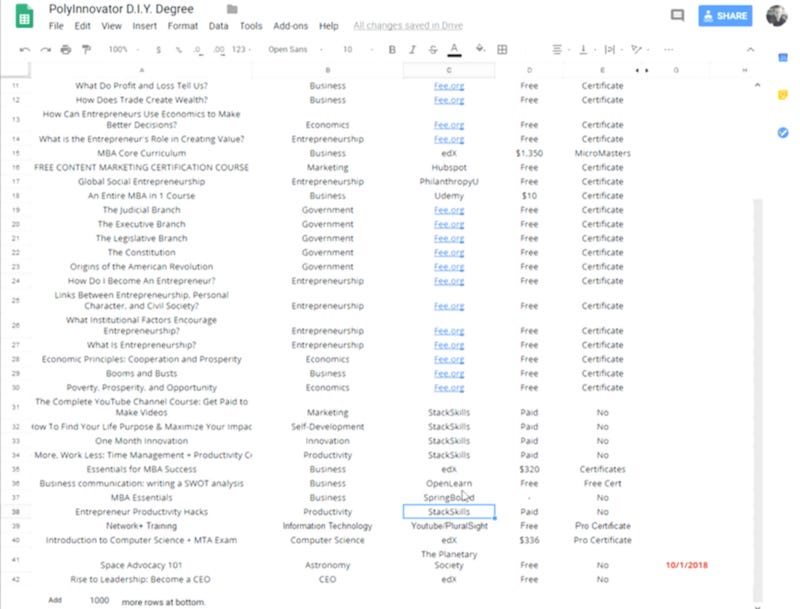Open the Help menu

329,26
